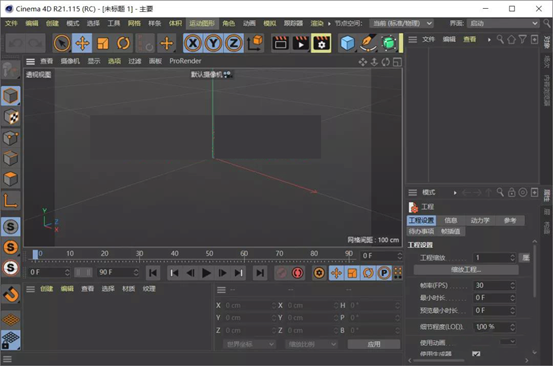Switch to Edges mode
The height and width of the screenshot is (366, 553).
[x=11, y=158]
